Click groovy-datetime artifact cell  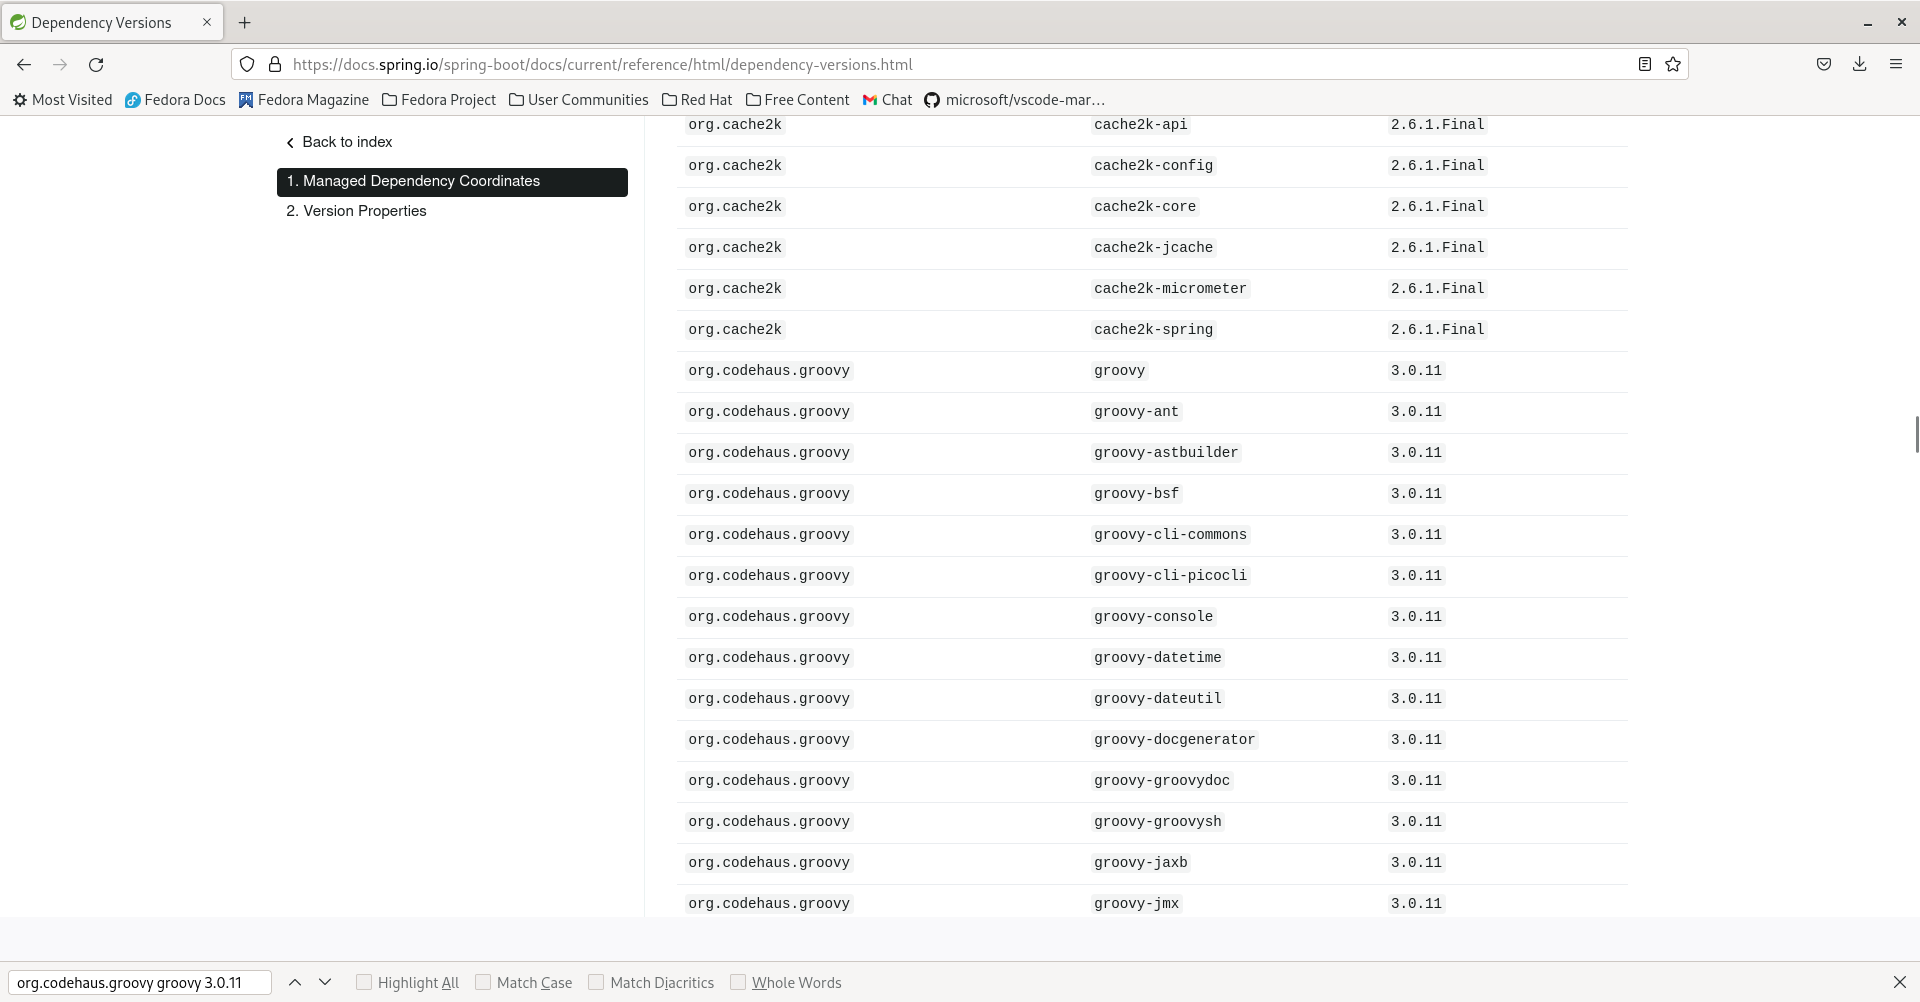1157,658
